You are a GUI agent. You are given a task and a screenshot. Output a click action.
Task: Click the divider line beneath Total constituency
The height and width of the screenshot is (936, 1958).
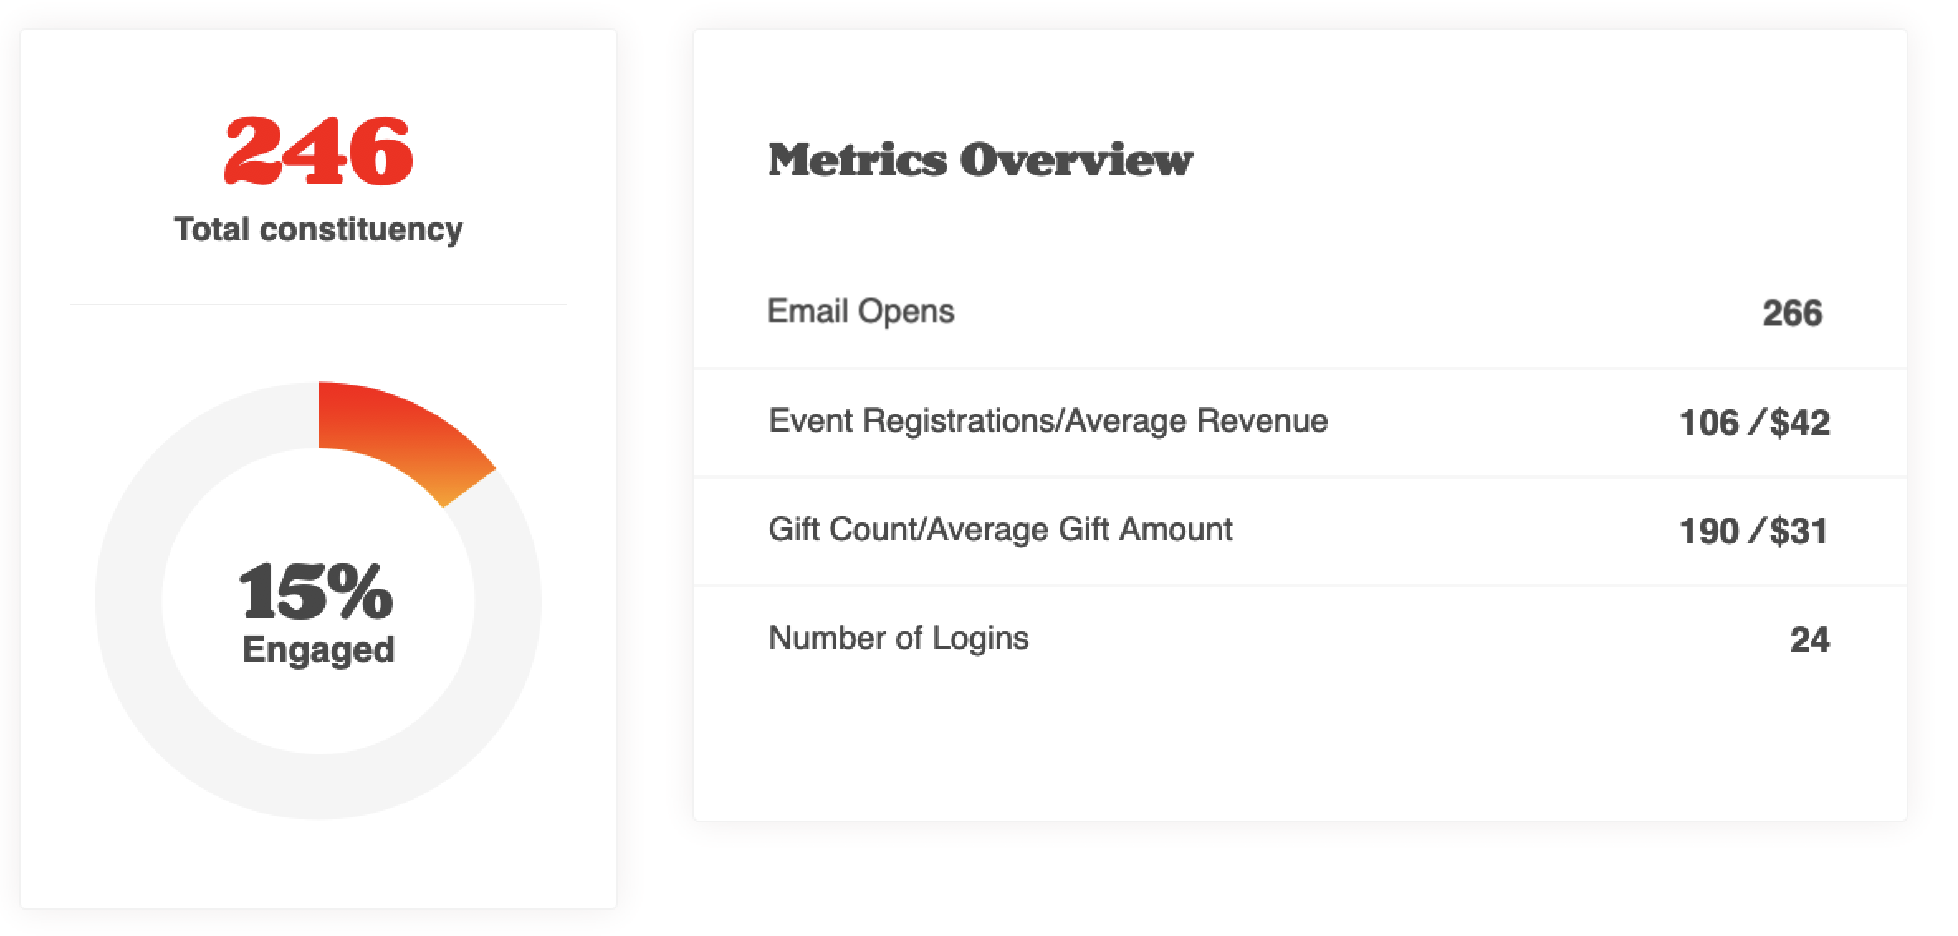[318, 304]
